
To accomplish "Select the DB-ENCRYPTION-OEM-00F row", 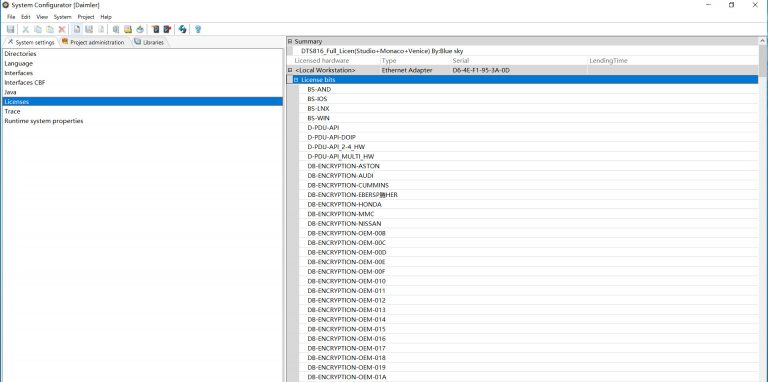I will click(528, 271).
